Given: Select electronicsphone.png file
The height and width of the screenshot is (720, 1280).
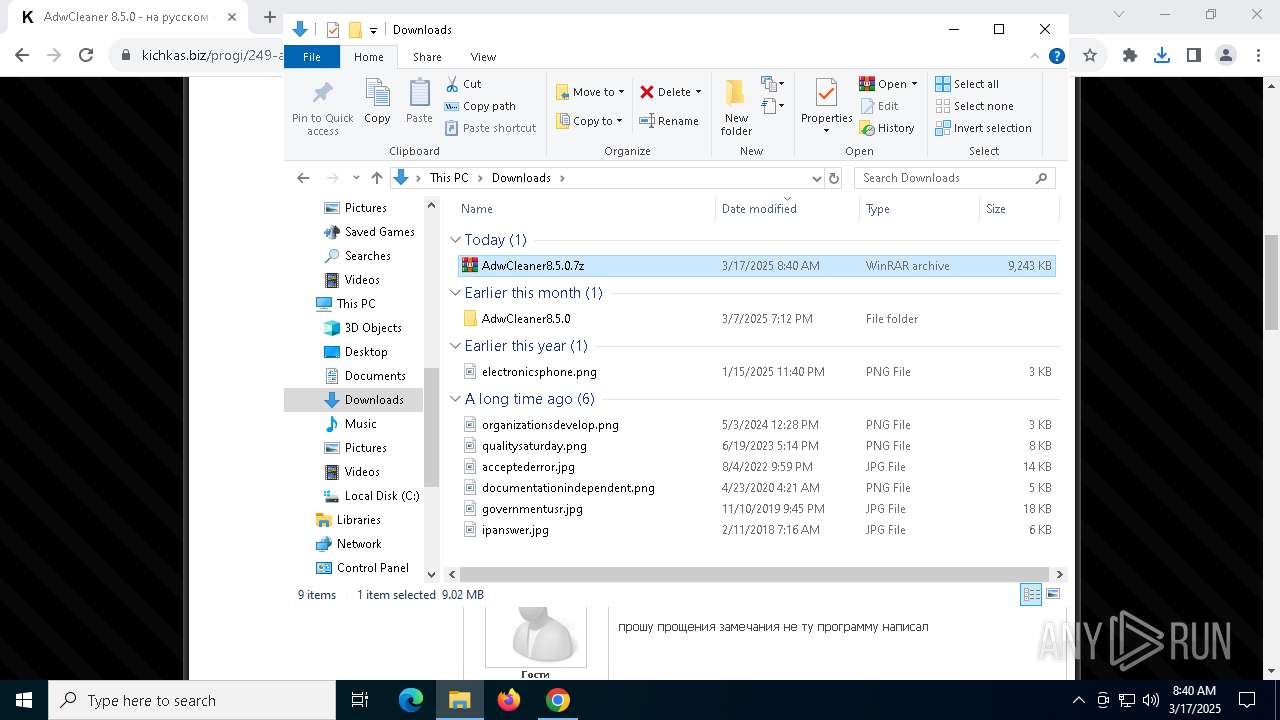Looking at the screenshot, I should (x=756, y=372).
